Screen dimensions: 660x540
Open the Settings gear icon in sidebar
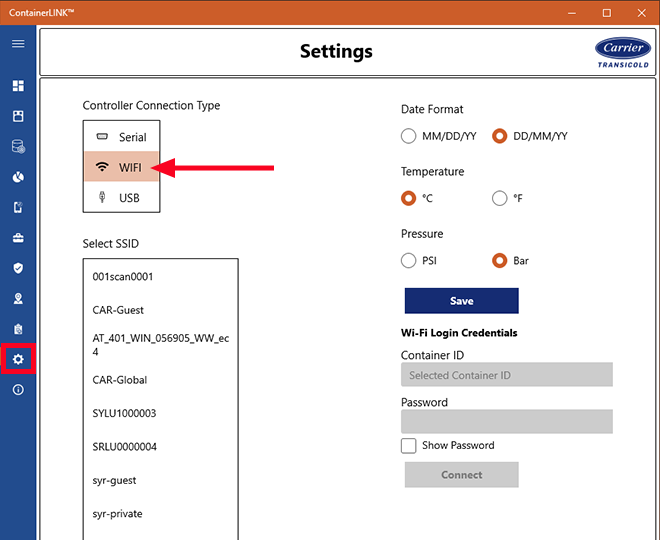coord(18,359)
